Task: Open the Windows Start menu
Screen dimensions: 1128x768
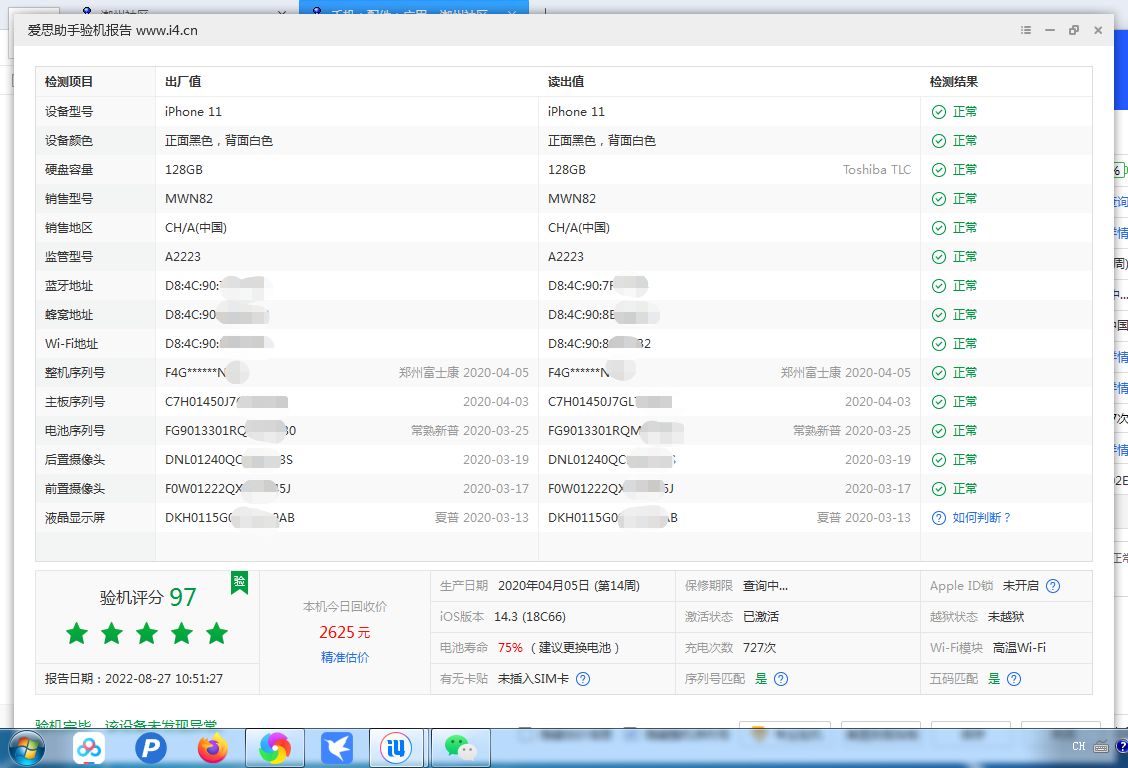Action: pos(25,748)
